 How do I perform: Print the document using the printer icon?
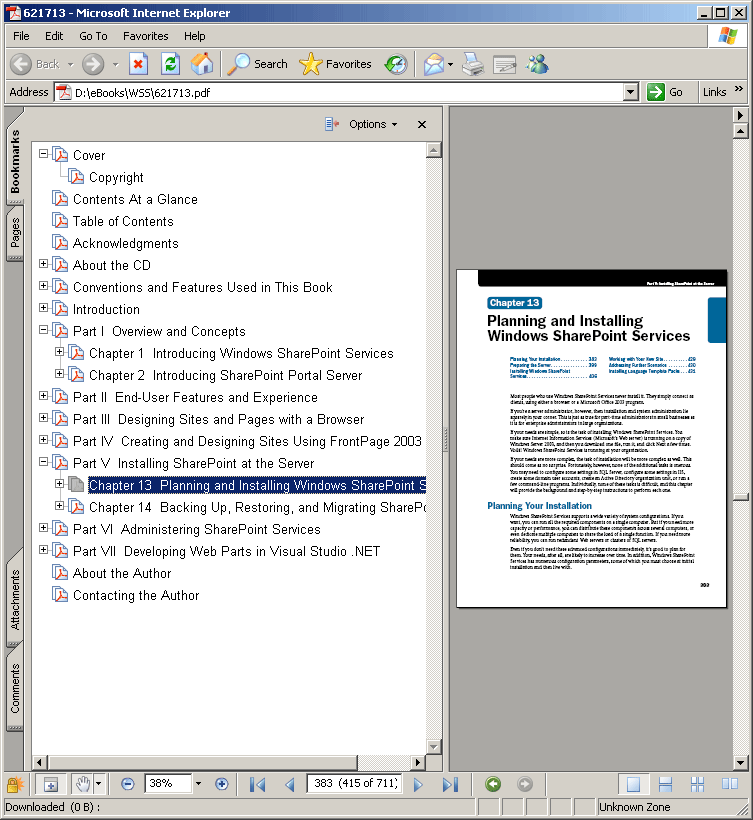(473, 64)
